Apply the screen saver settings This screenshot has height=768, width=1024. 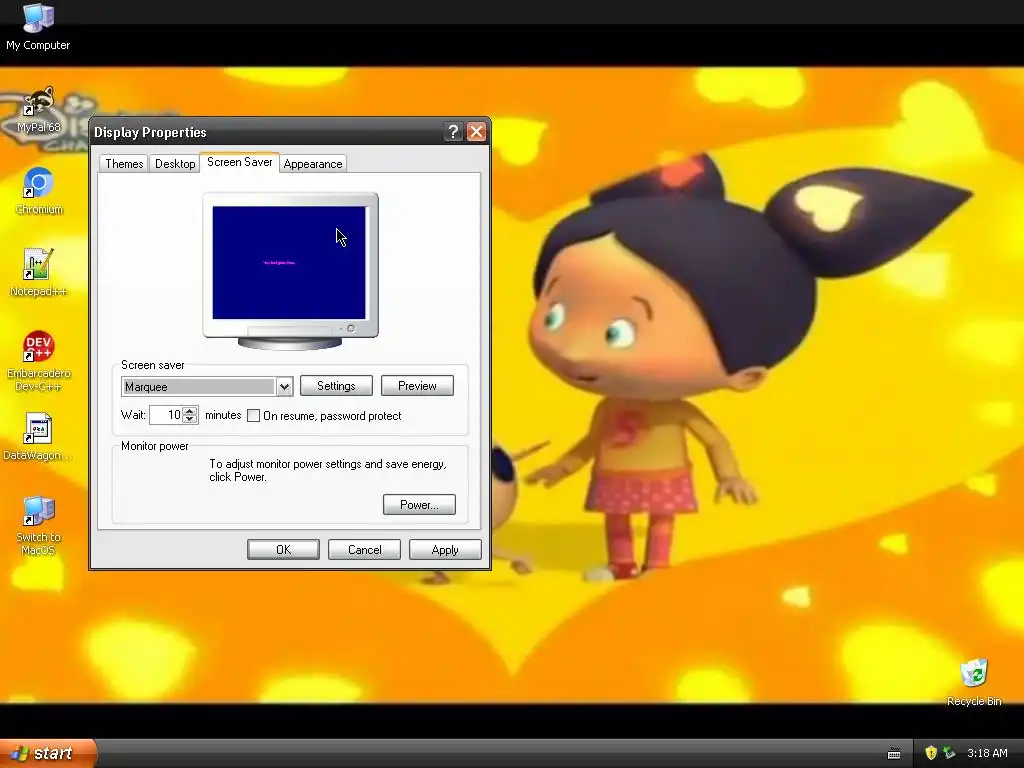coord(445,550)
